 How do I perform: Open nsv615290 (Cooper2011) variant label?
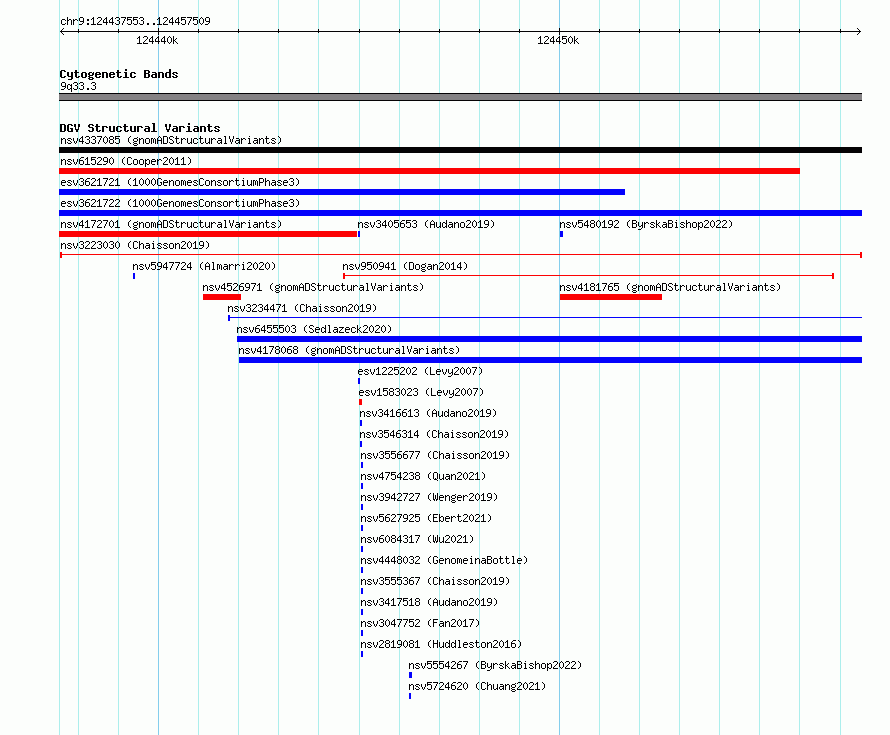click(126, 161)
